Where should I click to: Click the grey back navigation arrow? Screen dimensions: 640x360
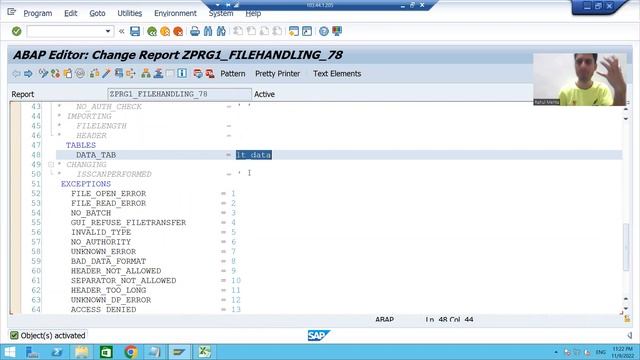(x=16, y=73)
